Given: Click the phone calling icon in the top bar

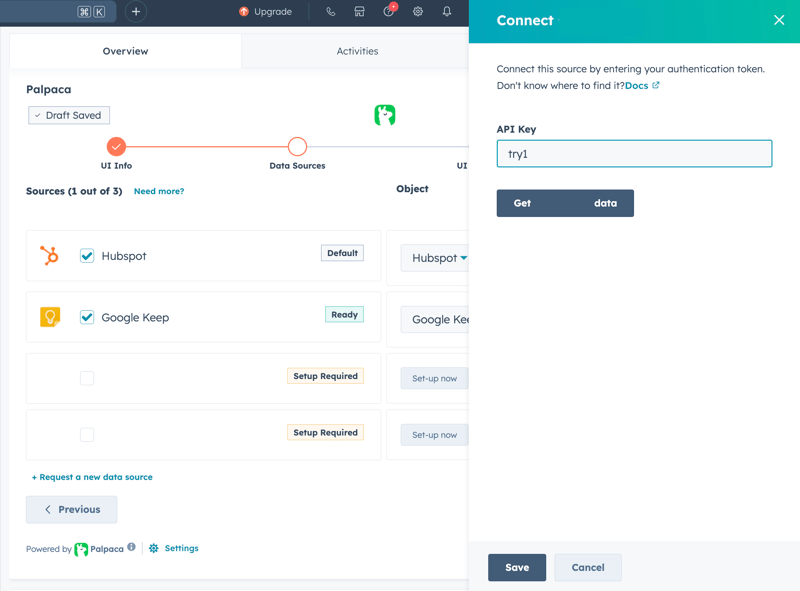Looking at the screenshot, I should pyautogui.click(x=331, y=12).
